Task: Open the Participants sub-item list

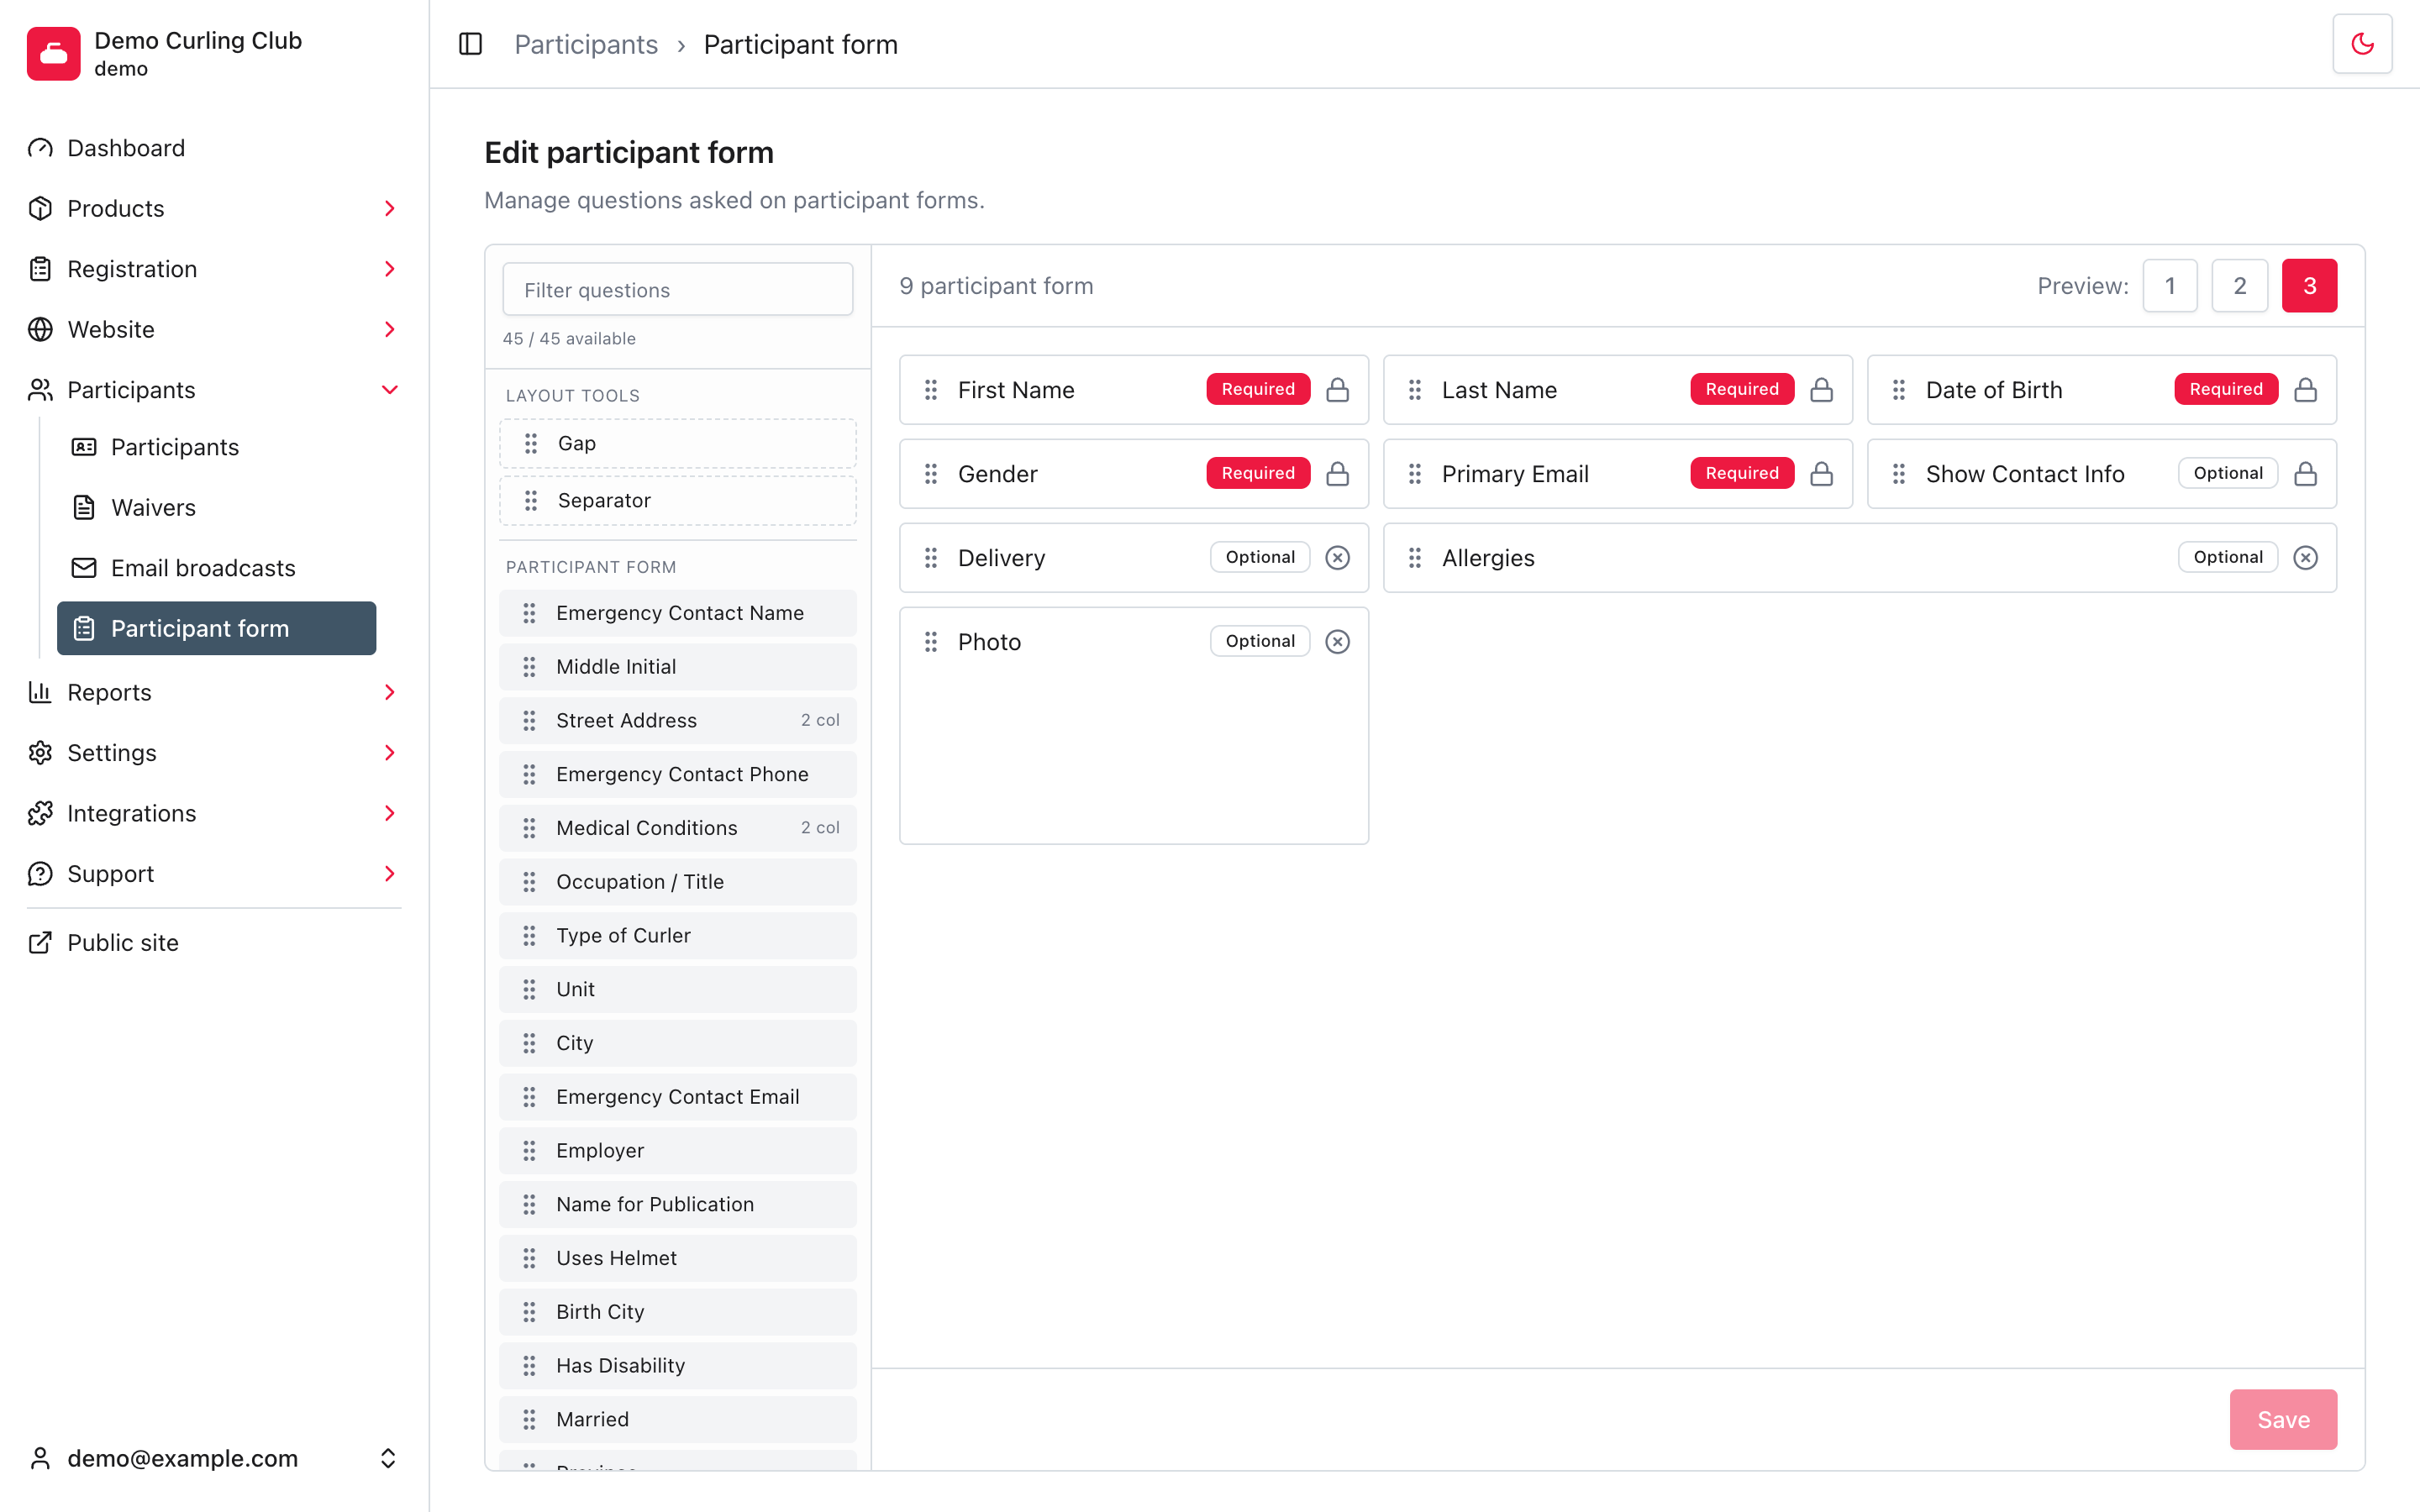Action: 217,447
